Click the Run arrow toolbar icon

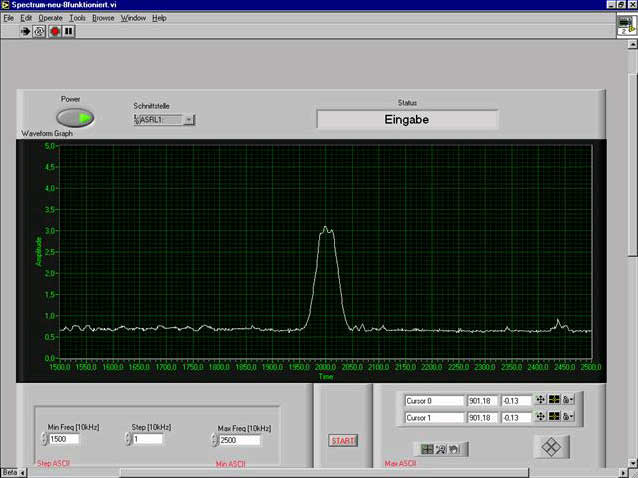point(25,32)
